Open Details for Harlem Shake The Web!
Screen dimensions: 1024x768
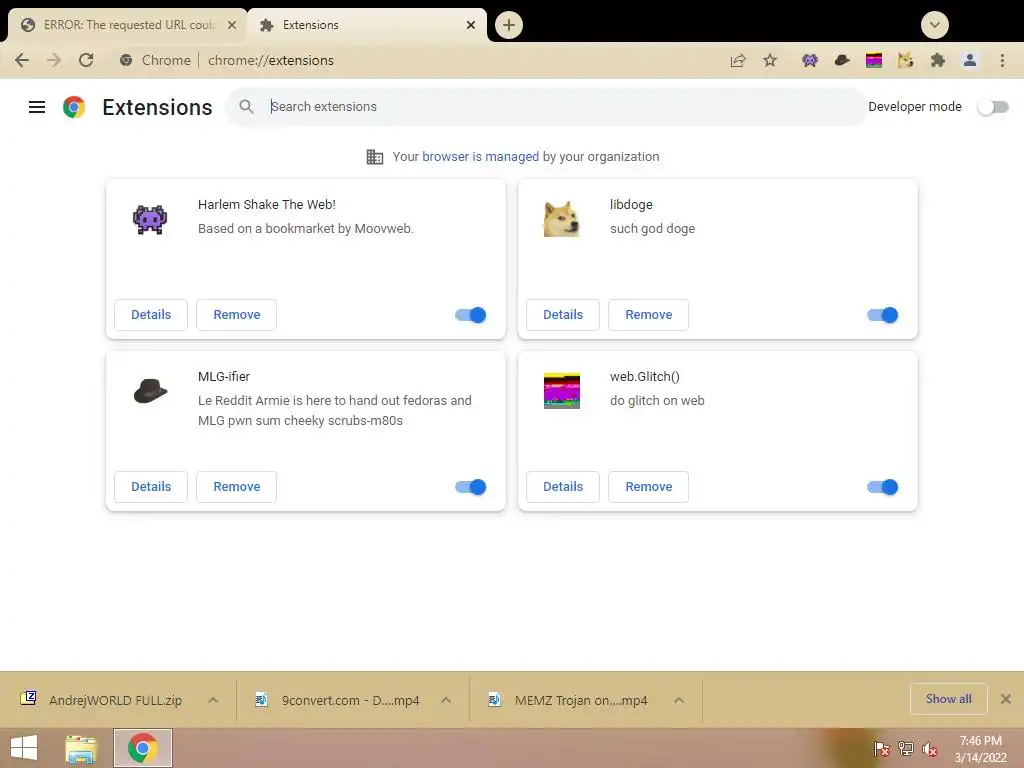(x=151, y=315)
